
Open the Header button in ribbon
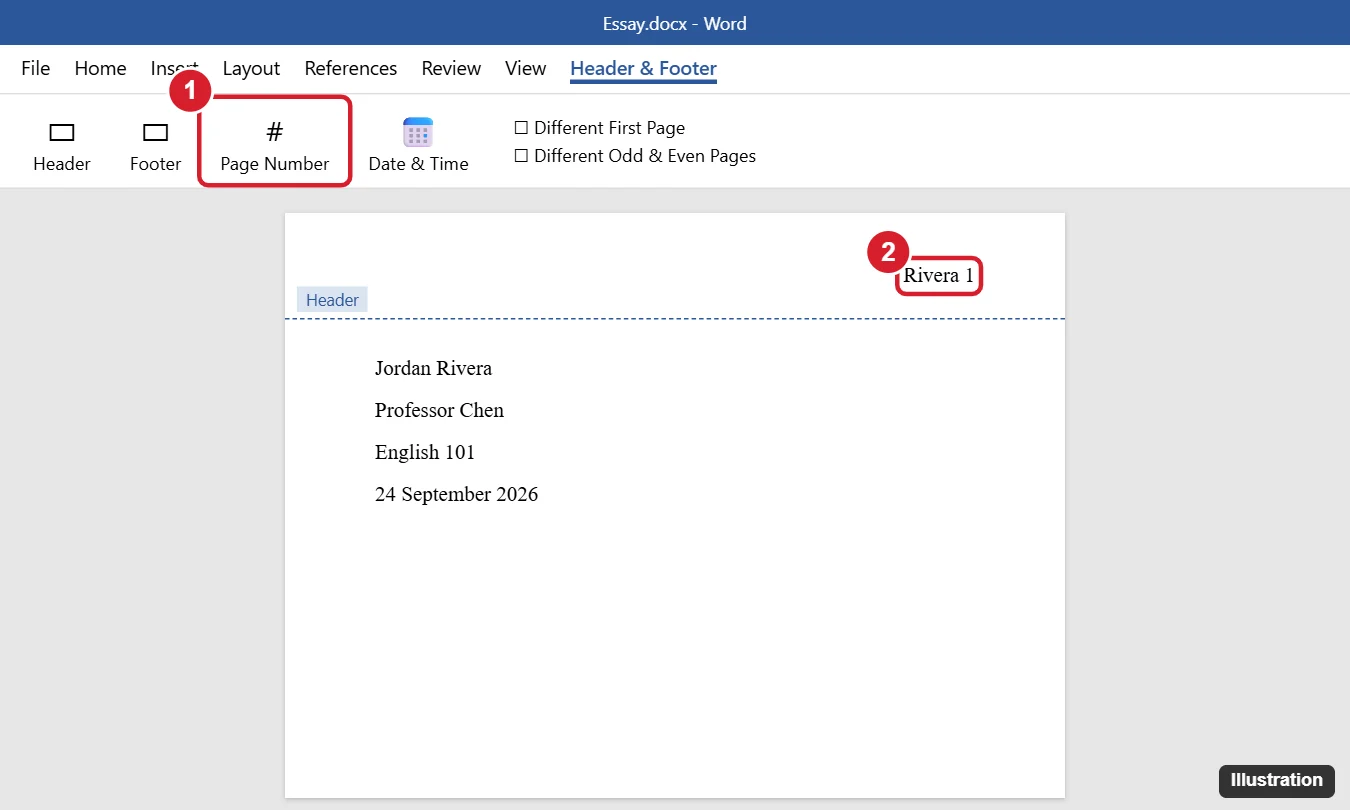coord(62,146)
